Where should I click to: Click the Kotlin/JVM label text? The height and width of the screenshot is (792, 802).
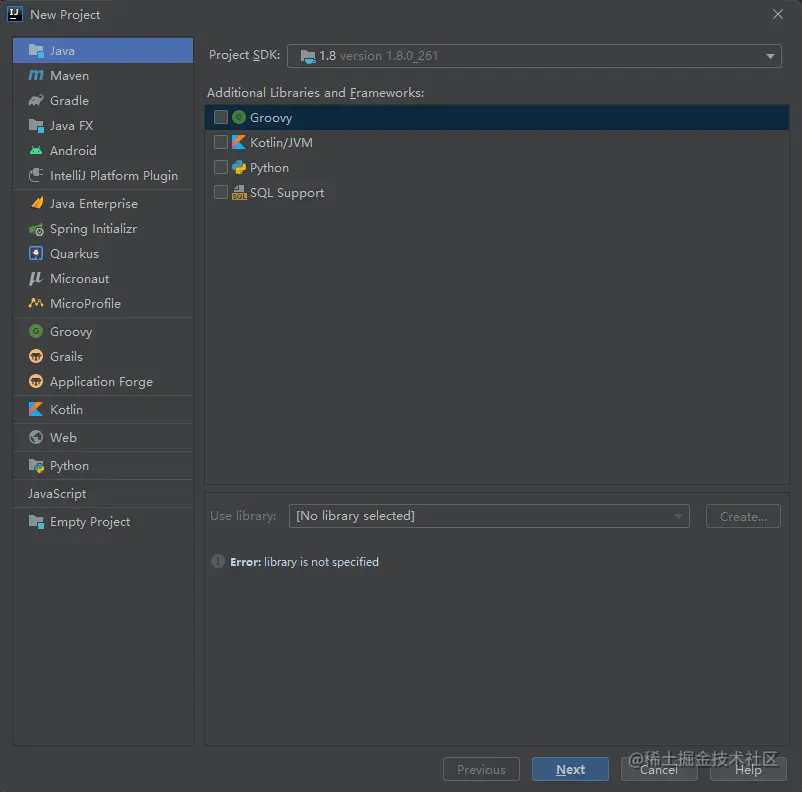point(281,142)
